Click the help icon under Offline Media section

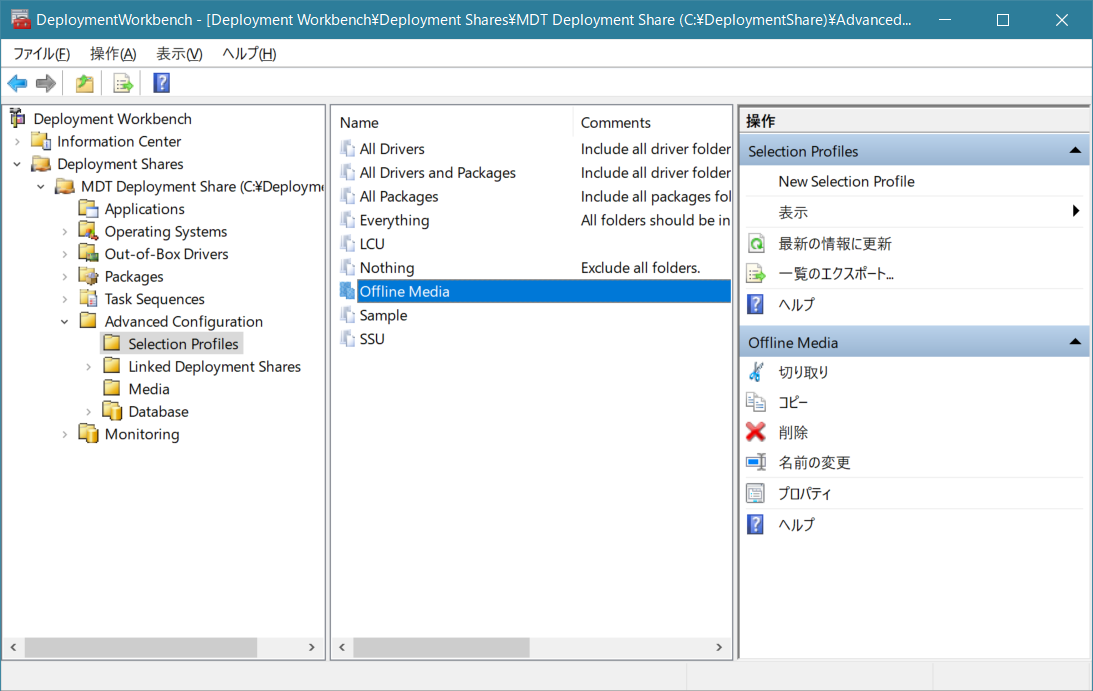click(x=756, y=524)
